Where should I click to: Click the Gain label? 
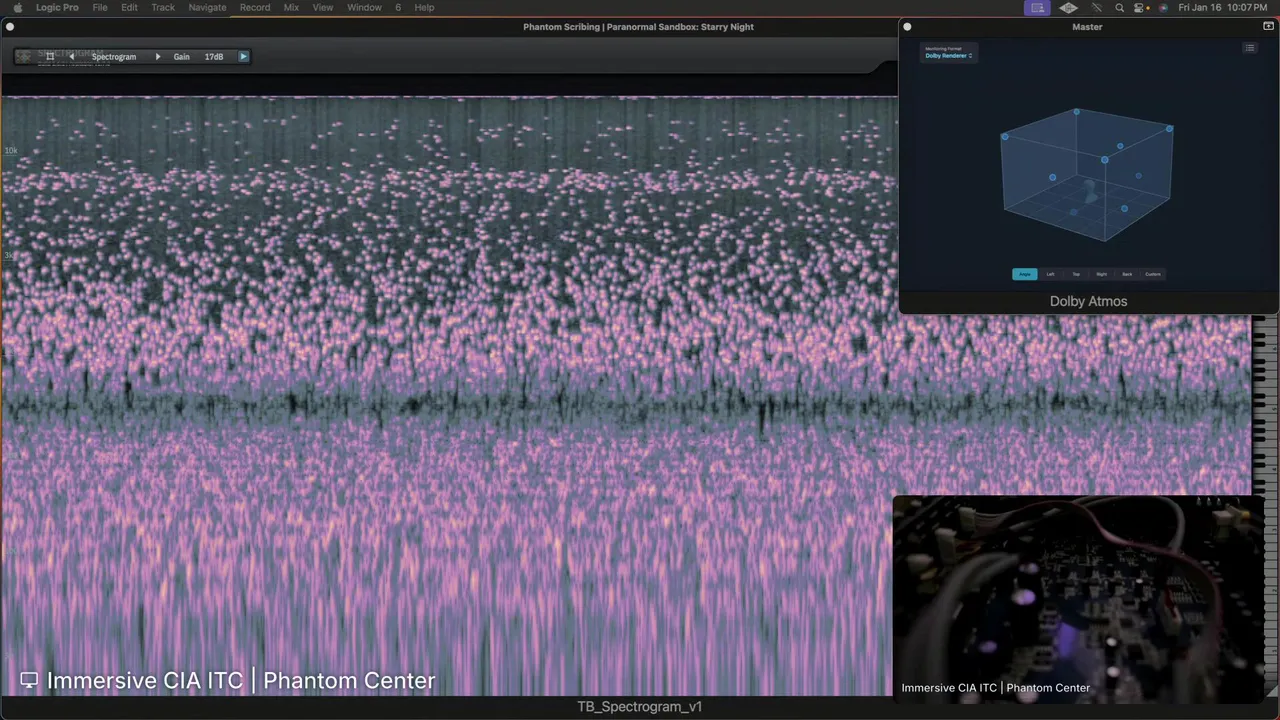coord(181,57)
